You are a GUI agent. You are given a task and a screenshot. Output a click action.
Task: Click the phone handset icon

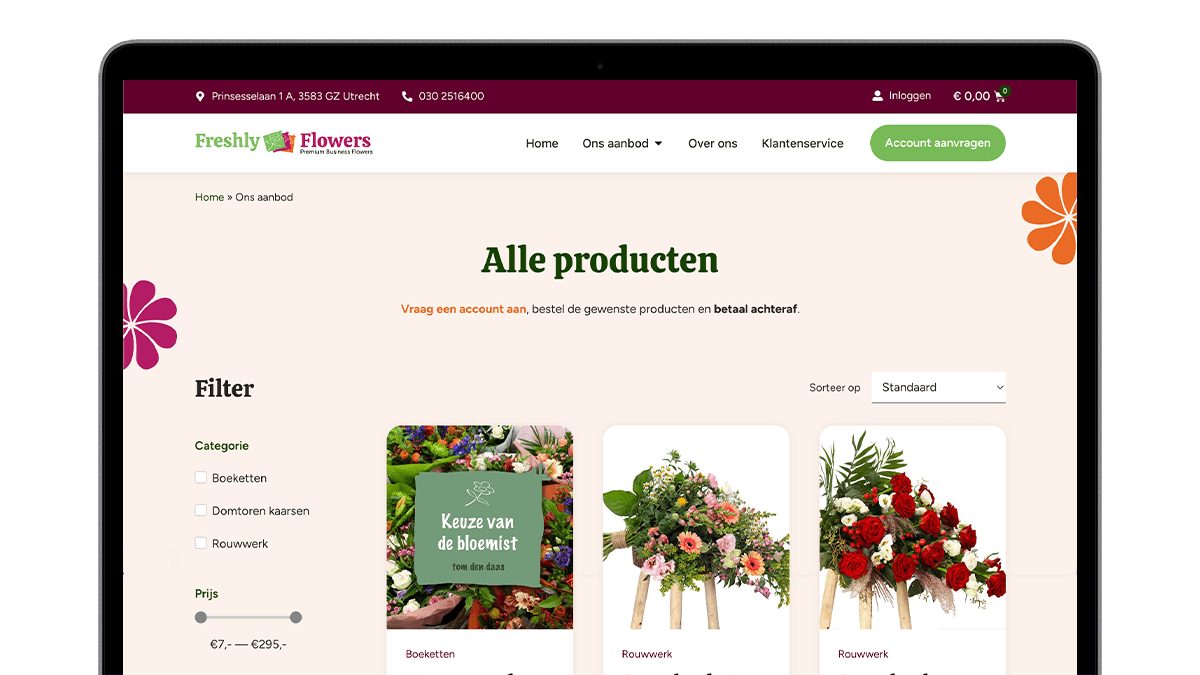tap(407, 97)
